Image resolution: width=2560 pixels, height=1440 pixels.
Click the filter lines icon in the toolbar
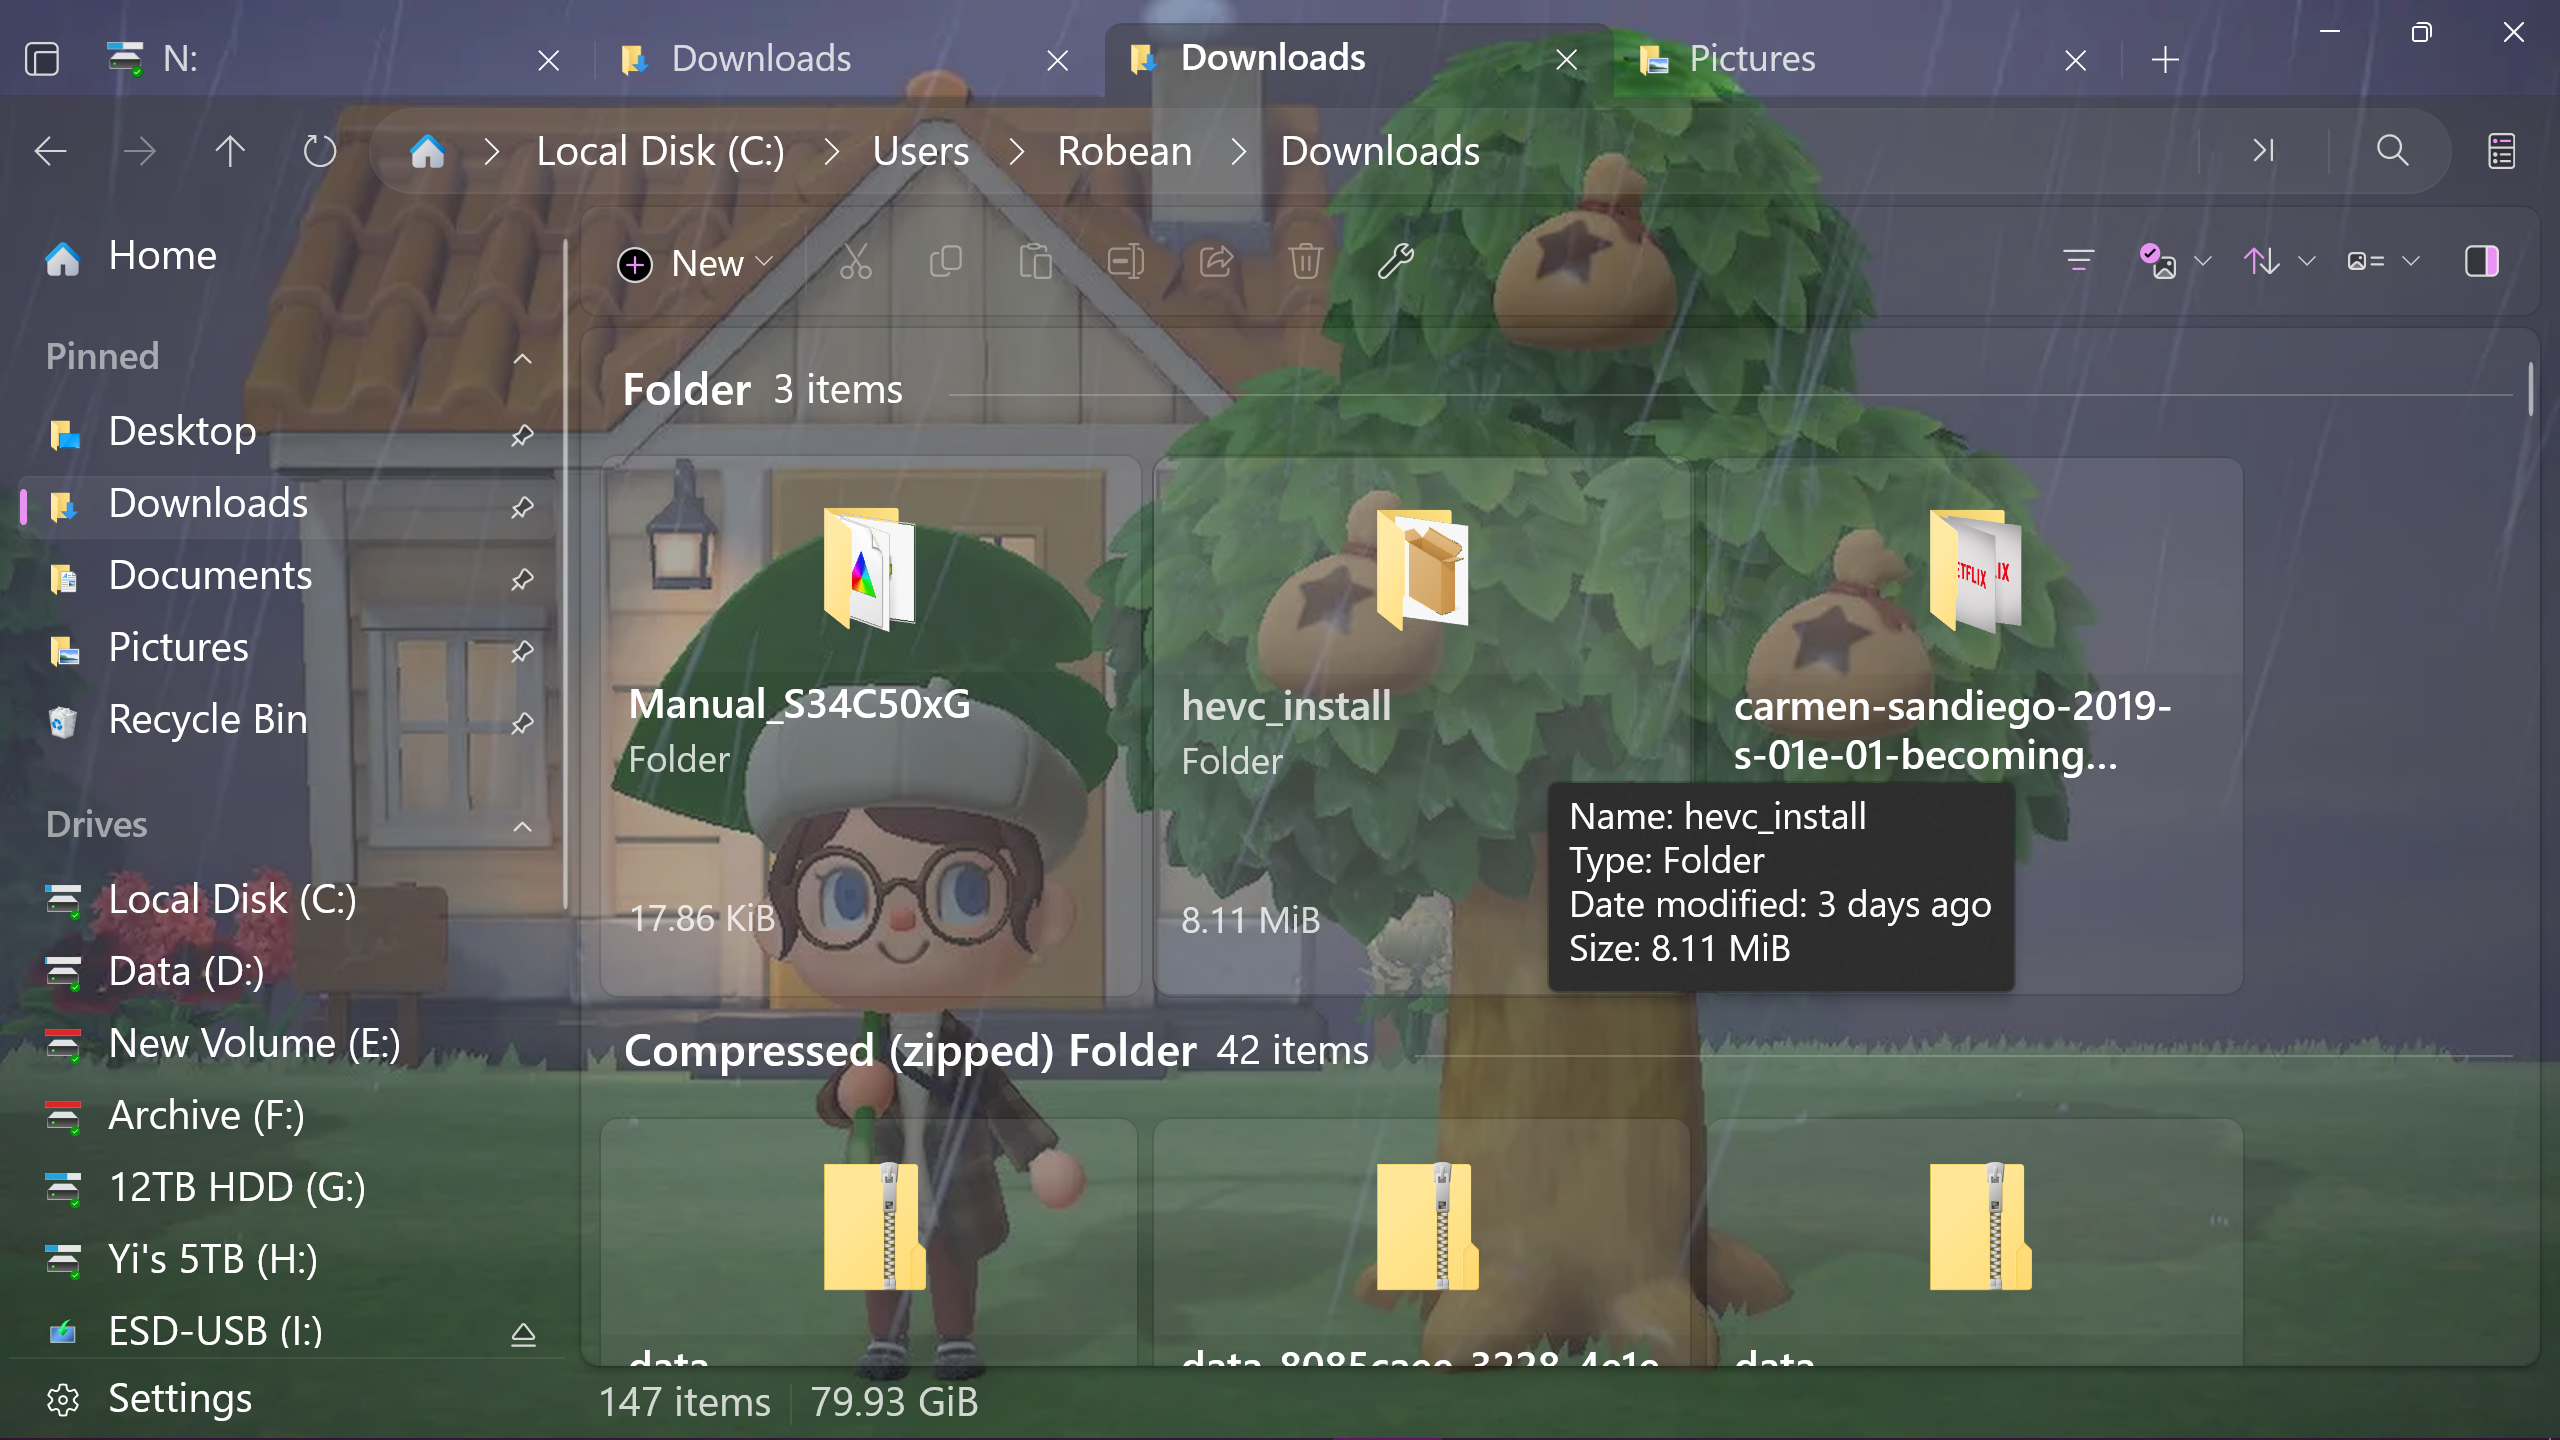2079,262
